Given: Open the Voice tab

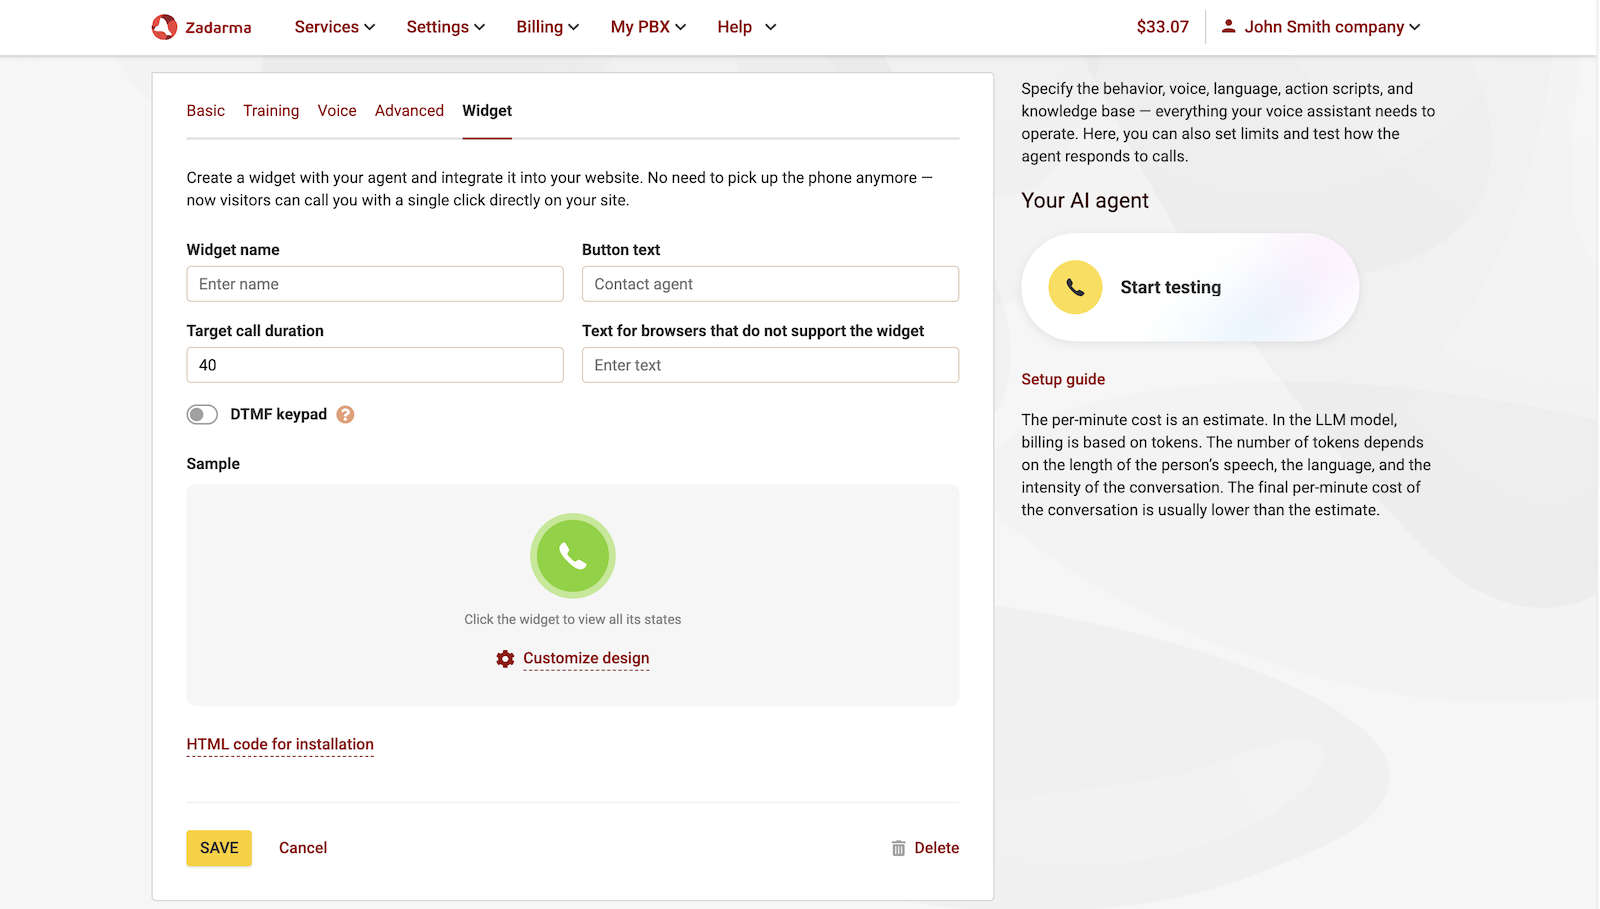Looking at the screenshot, I should pyautogui.click(x=336, y=110).
